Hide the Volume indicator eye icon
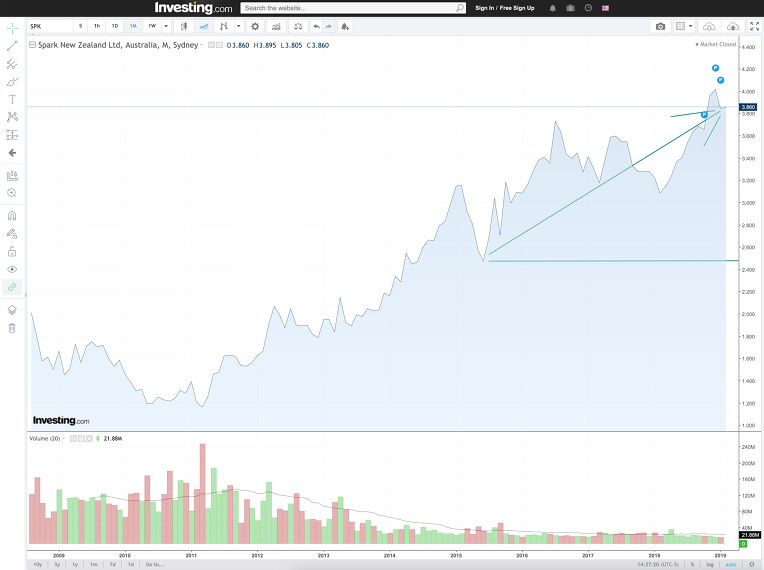This screenshot has width=764, height=570. pyautogui.click(x=73, y=438)
